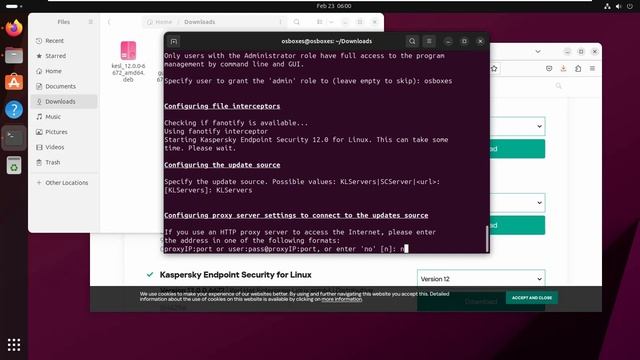Open the Files view options dropdown arrow
Viewport: 640px width, 360px height.
pyautogui.click(x=331, y=22)
